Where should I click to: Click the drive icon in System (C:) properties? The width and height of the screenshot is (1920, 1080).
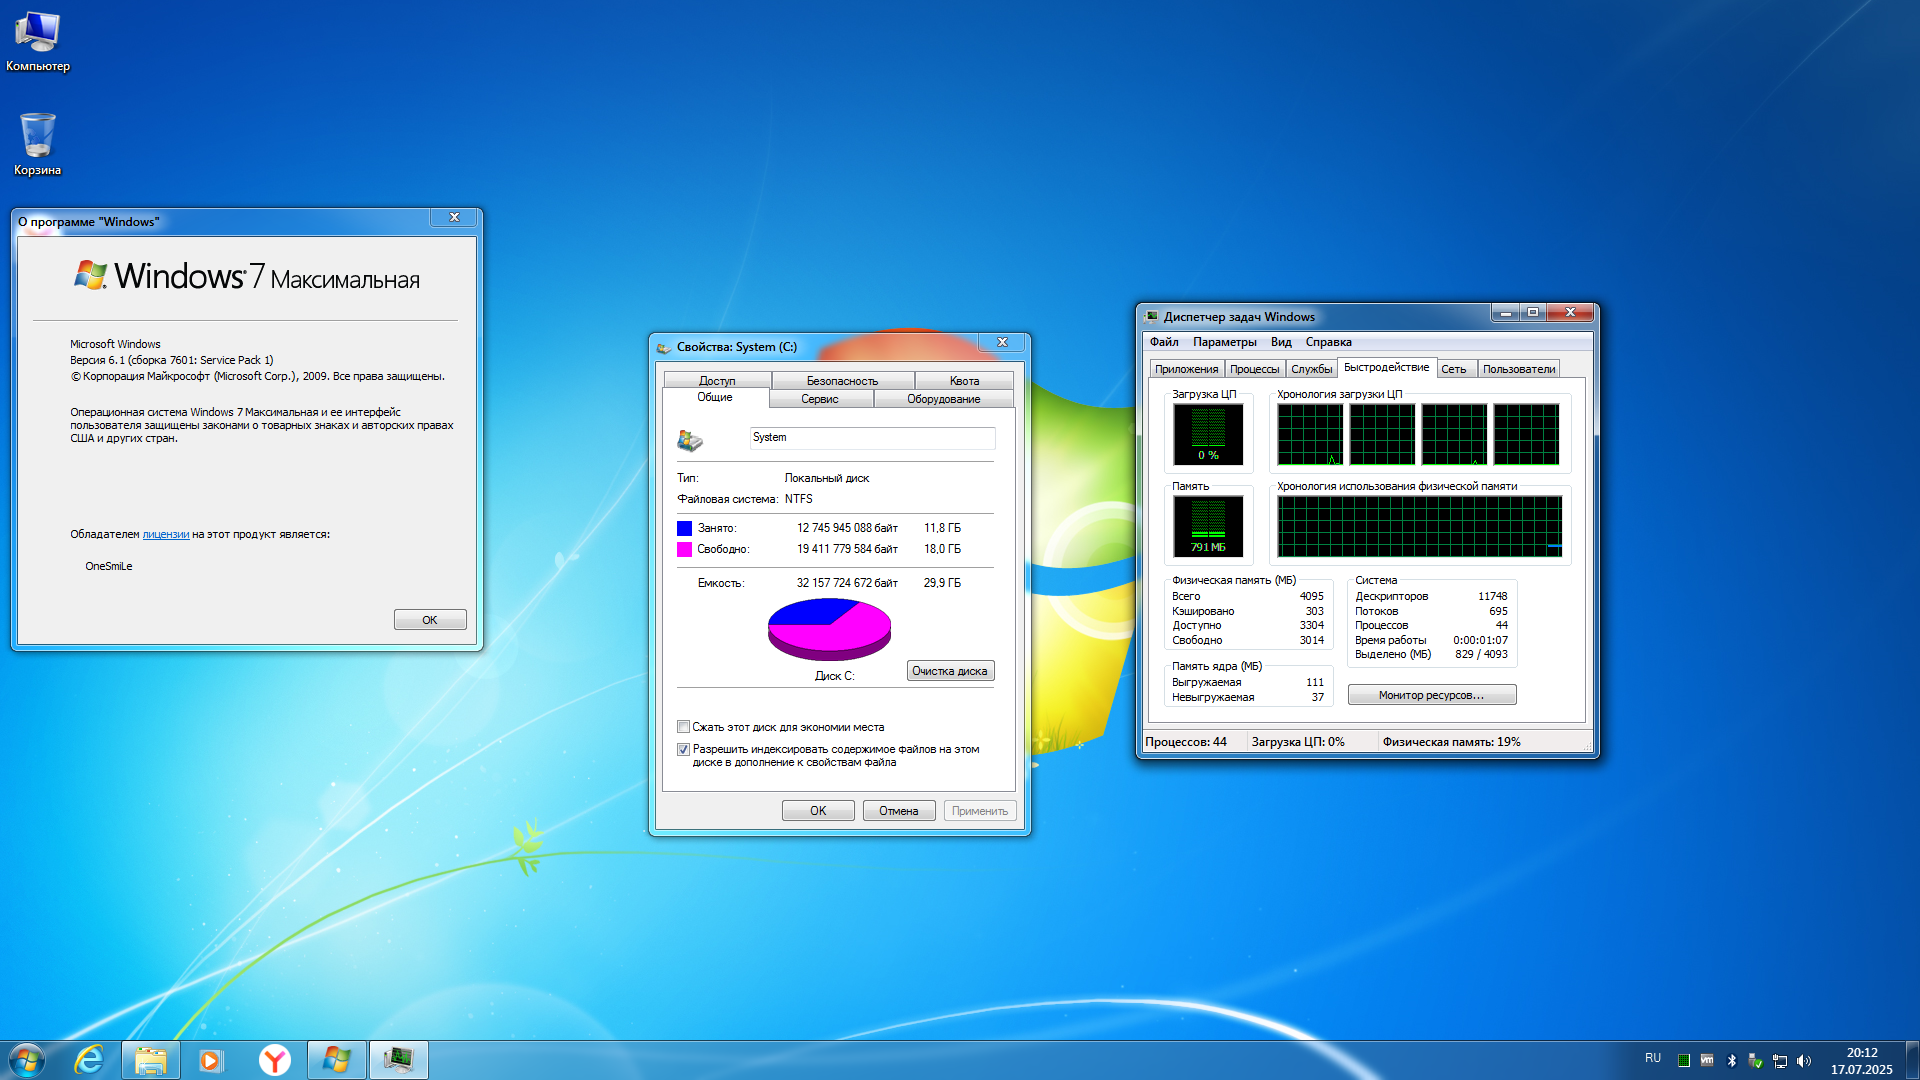[690, 440]
